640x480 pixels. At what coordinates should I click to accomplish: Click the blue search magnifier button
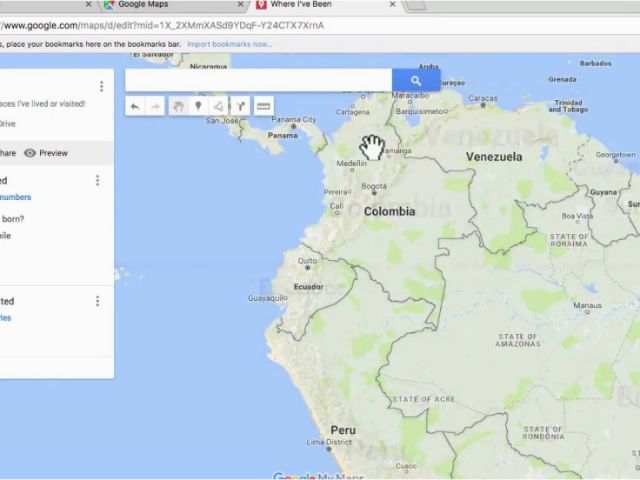416,80
